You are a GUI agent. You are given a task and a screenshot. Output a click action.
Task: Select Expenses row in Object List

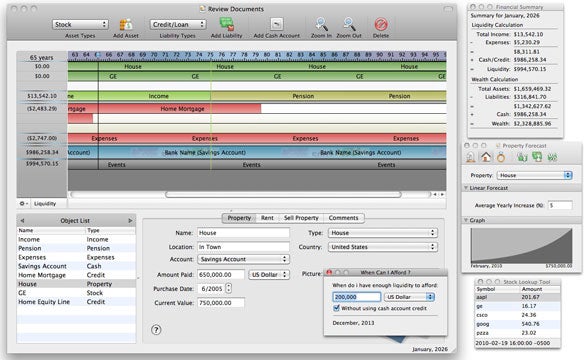(76, 257)
